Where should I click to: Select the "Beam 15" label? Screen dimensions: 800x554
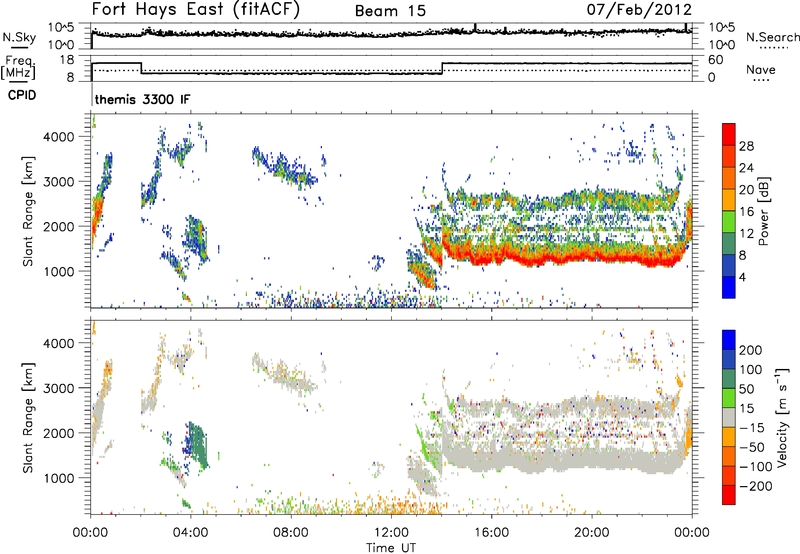pyautogui.click(x=390, y=11)
